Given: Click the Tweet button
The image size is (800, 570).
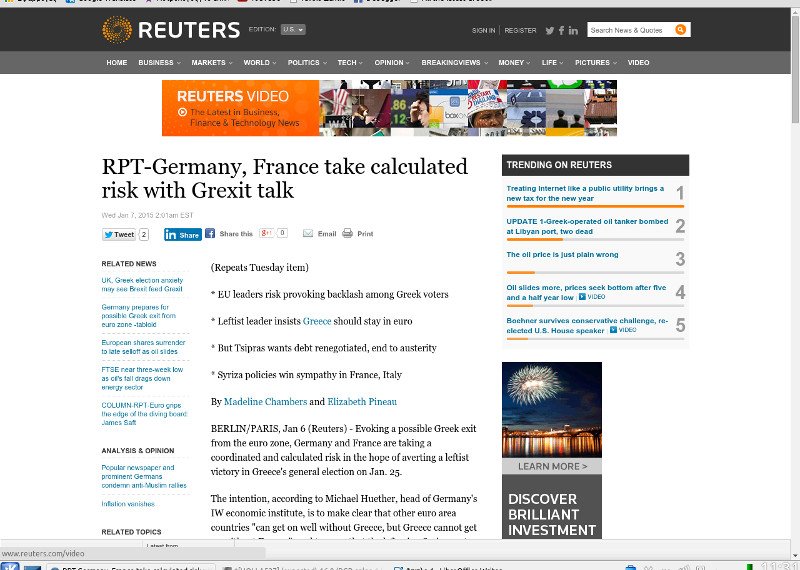Looking at the screenshot, I should pyautogui.click(x=119, y=234).
